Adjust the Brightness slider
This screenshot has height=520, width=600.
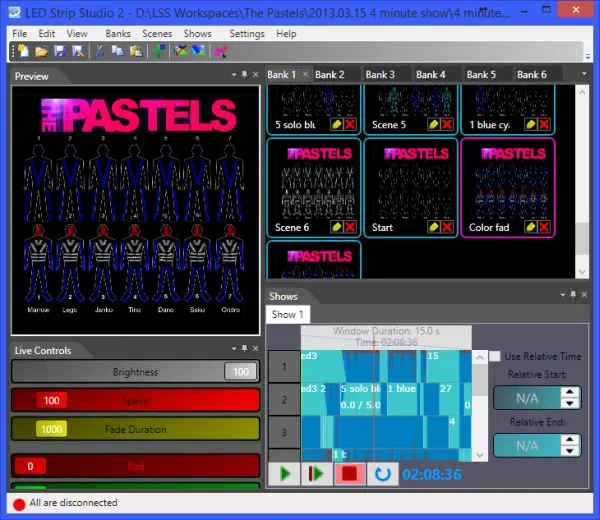point(135,372)
